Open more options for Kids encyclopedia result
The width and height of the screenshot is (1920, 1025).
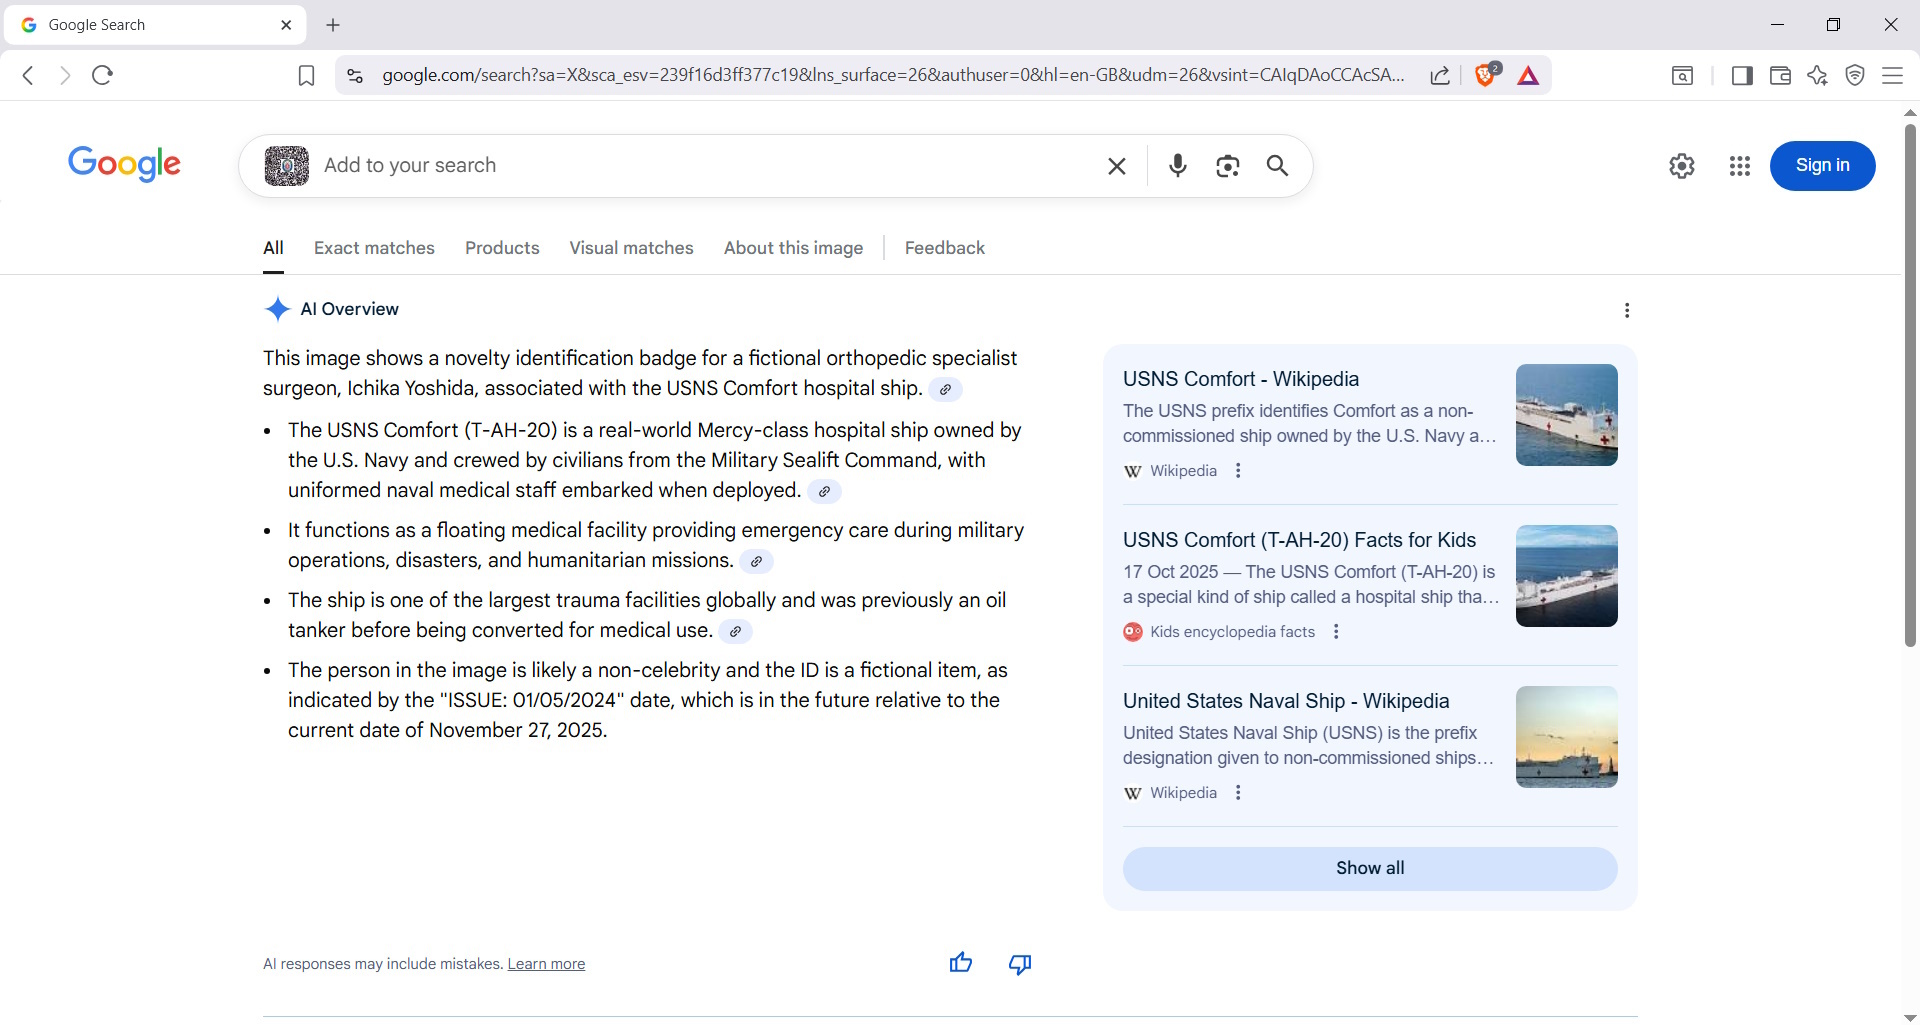point(1336,632)
